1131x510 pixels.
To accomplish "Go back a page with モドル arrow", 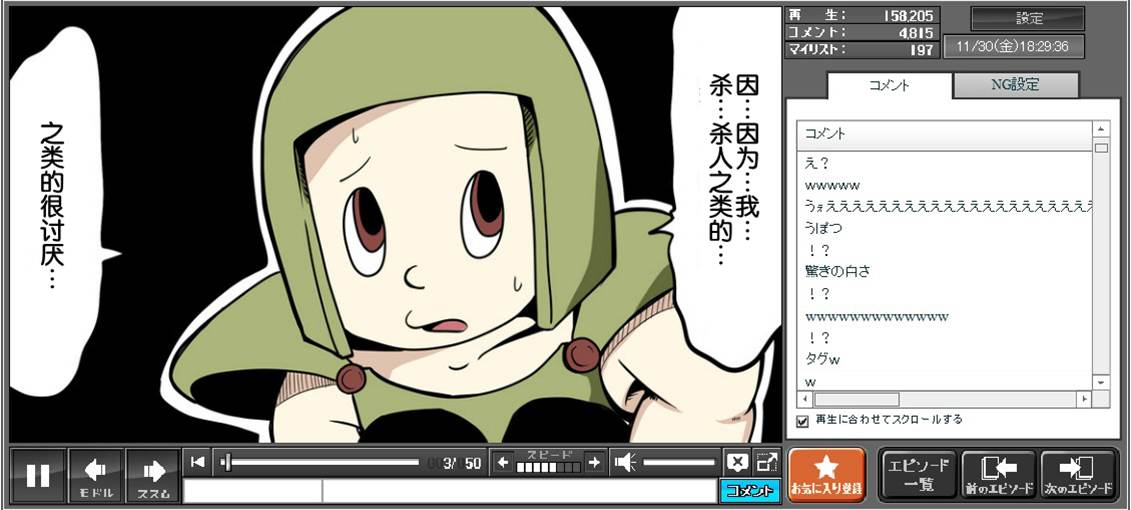I will (x=96, y=476).
